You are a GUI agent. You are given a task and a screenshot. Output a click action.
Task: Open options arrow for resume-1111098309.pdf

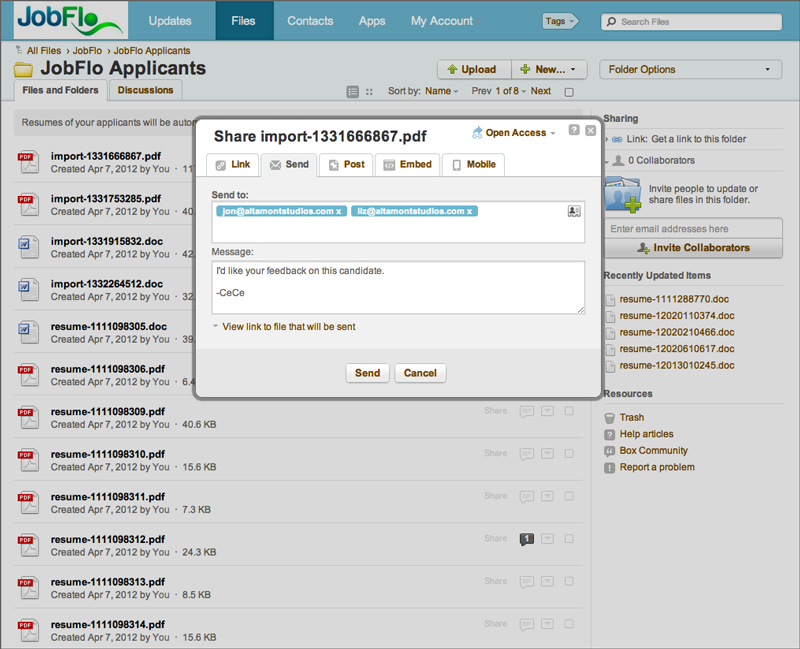547,411
